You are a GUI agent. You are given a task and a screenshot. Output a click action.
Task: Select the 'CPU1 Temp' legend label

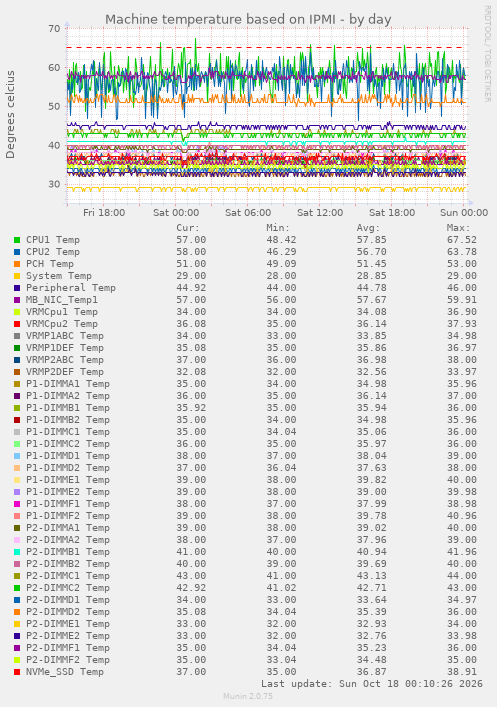(53, 240)
